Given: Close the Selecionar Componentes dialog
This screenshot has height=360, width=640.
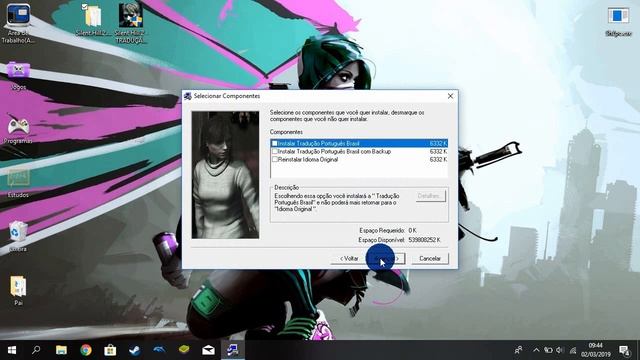Looking at the screenshot, I should (450, 96).
